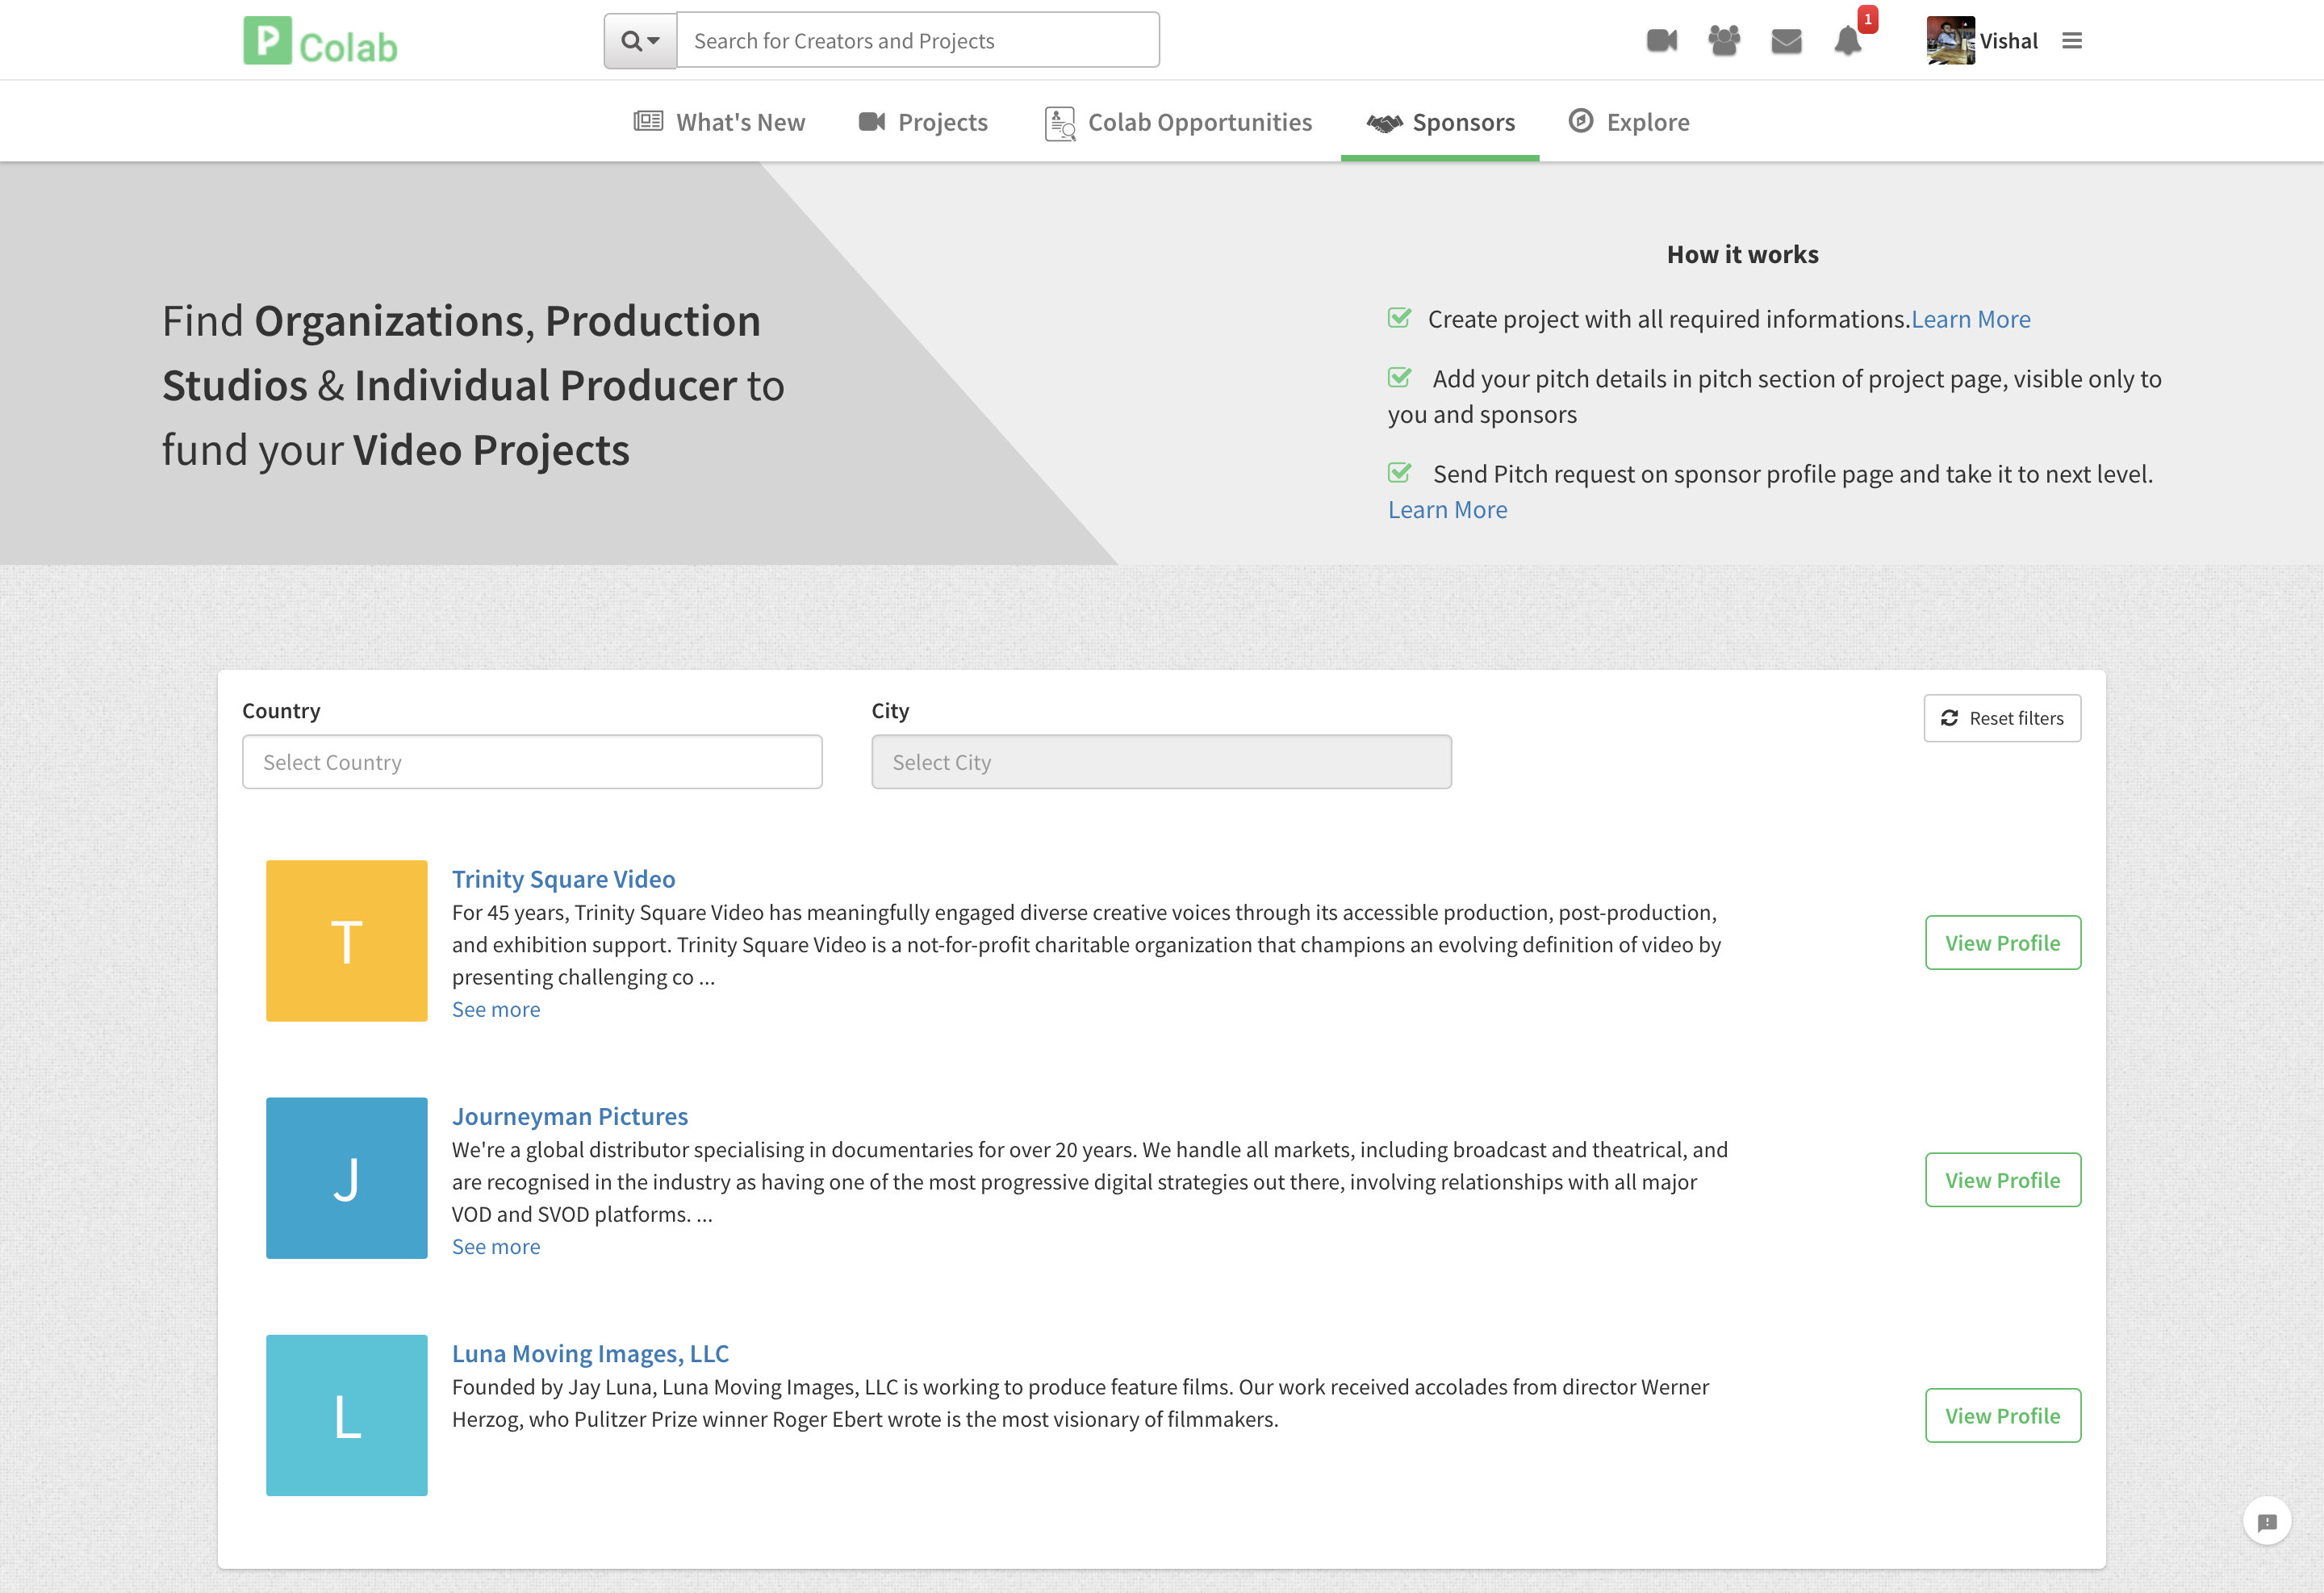Open the Journeyman Pictures sponsor link
Viewport: 2324px width, 1593px height.
tap(569, 1116)
